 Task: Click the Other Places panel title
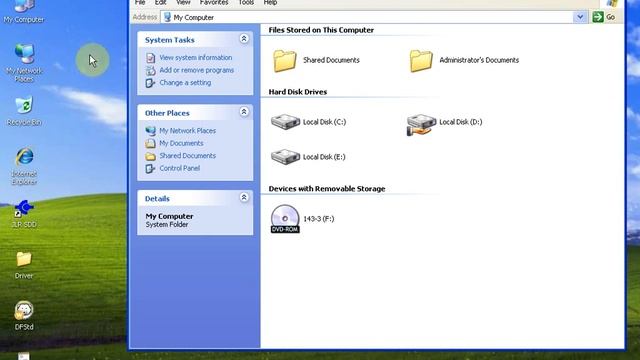click(167, 113)
